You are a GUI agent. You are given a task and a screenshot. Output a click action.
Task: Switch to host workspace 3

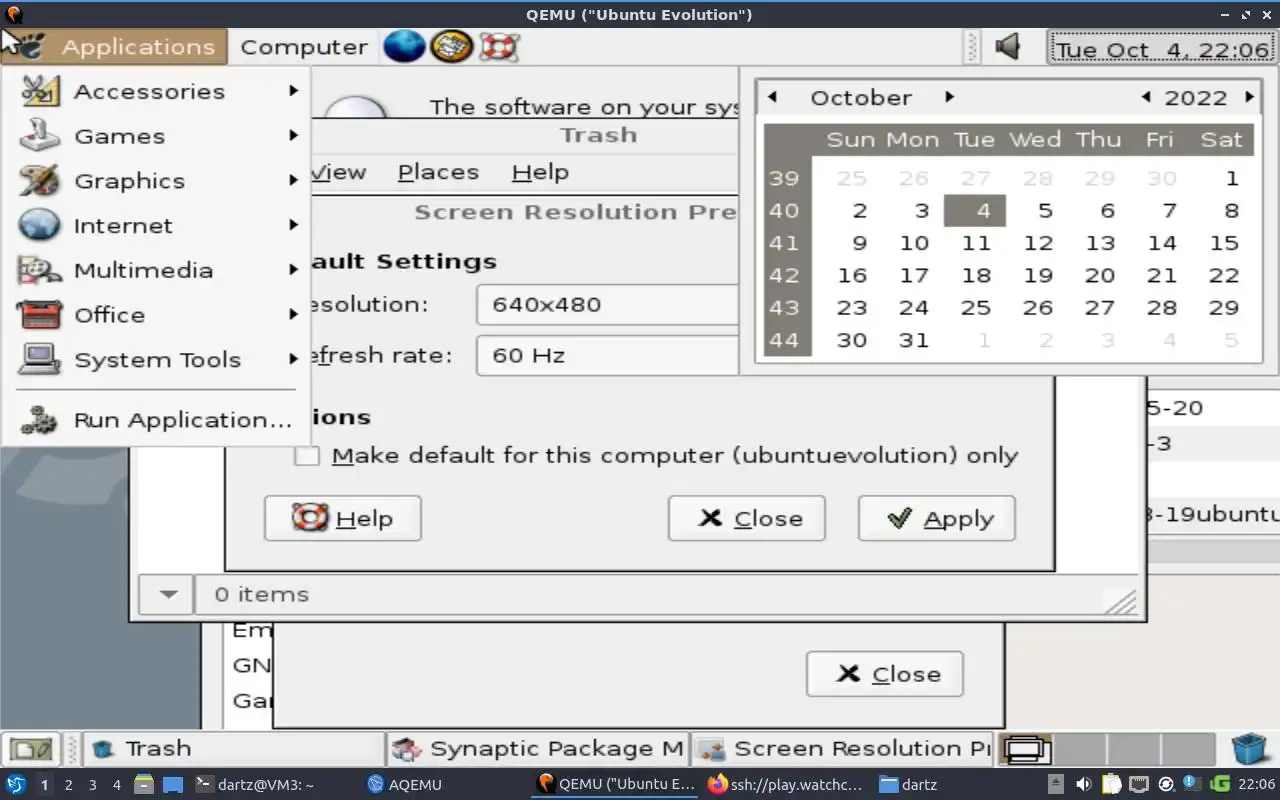(x=92, y=785)
